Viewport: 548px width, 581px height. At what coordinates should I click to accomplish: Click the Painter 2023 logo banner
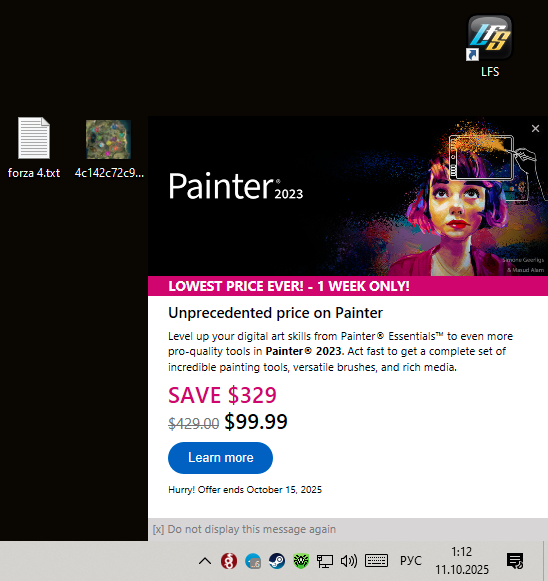pos(236,186)
